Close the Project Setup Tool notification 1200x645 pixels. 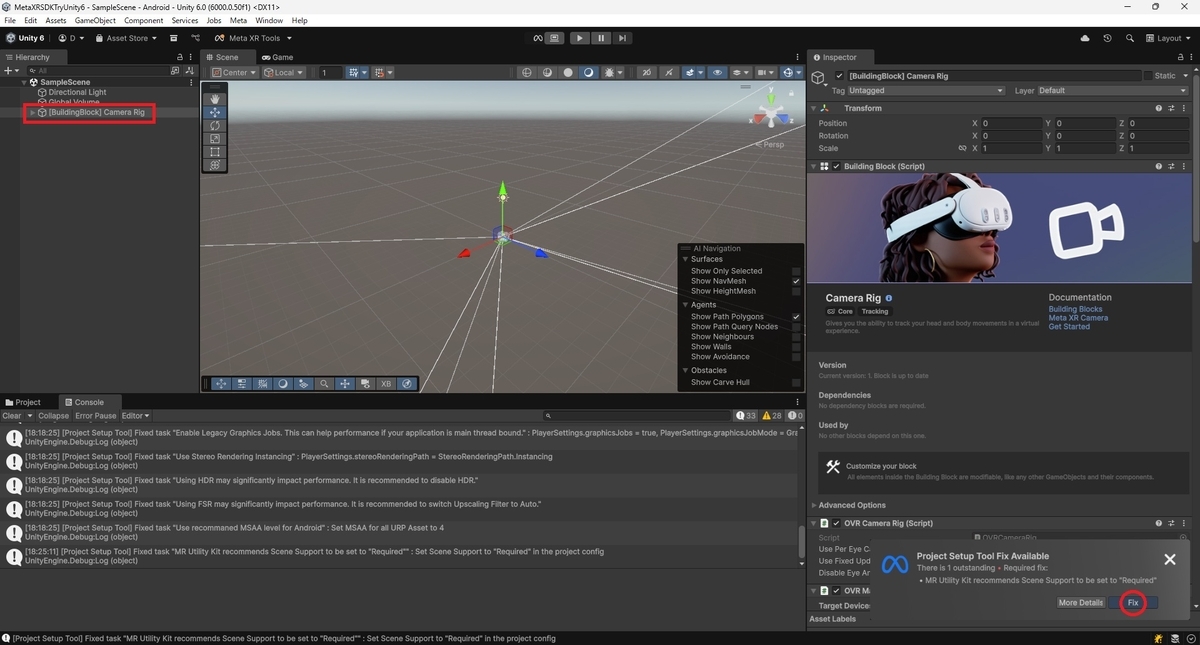tap(1170, 560)
